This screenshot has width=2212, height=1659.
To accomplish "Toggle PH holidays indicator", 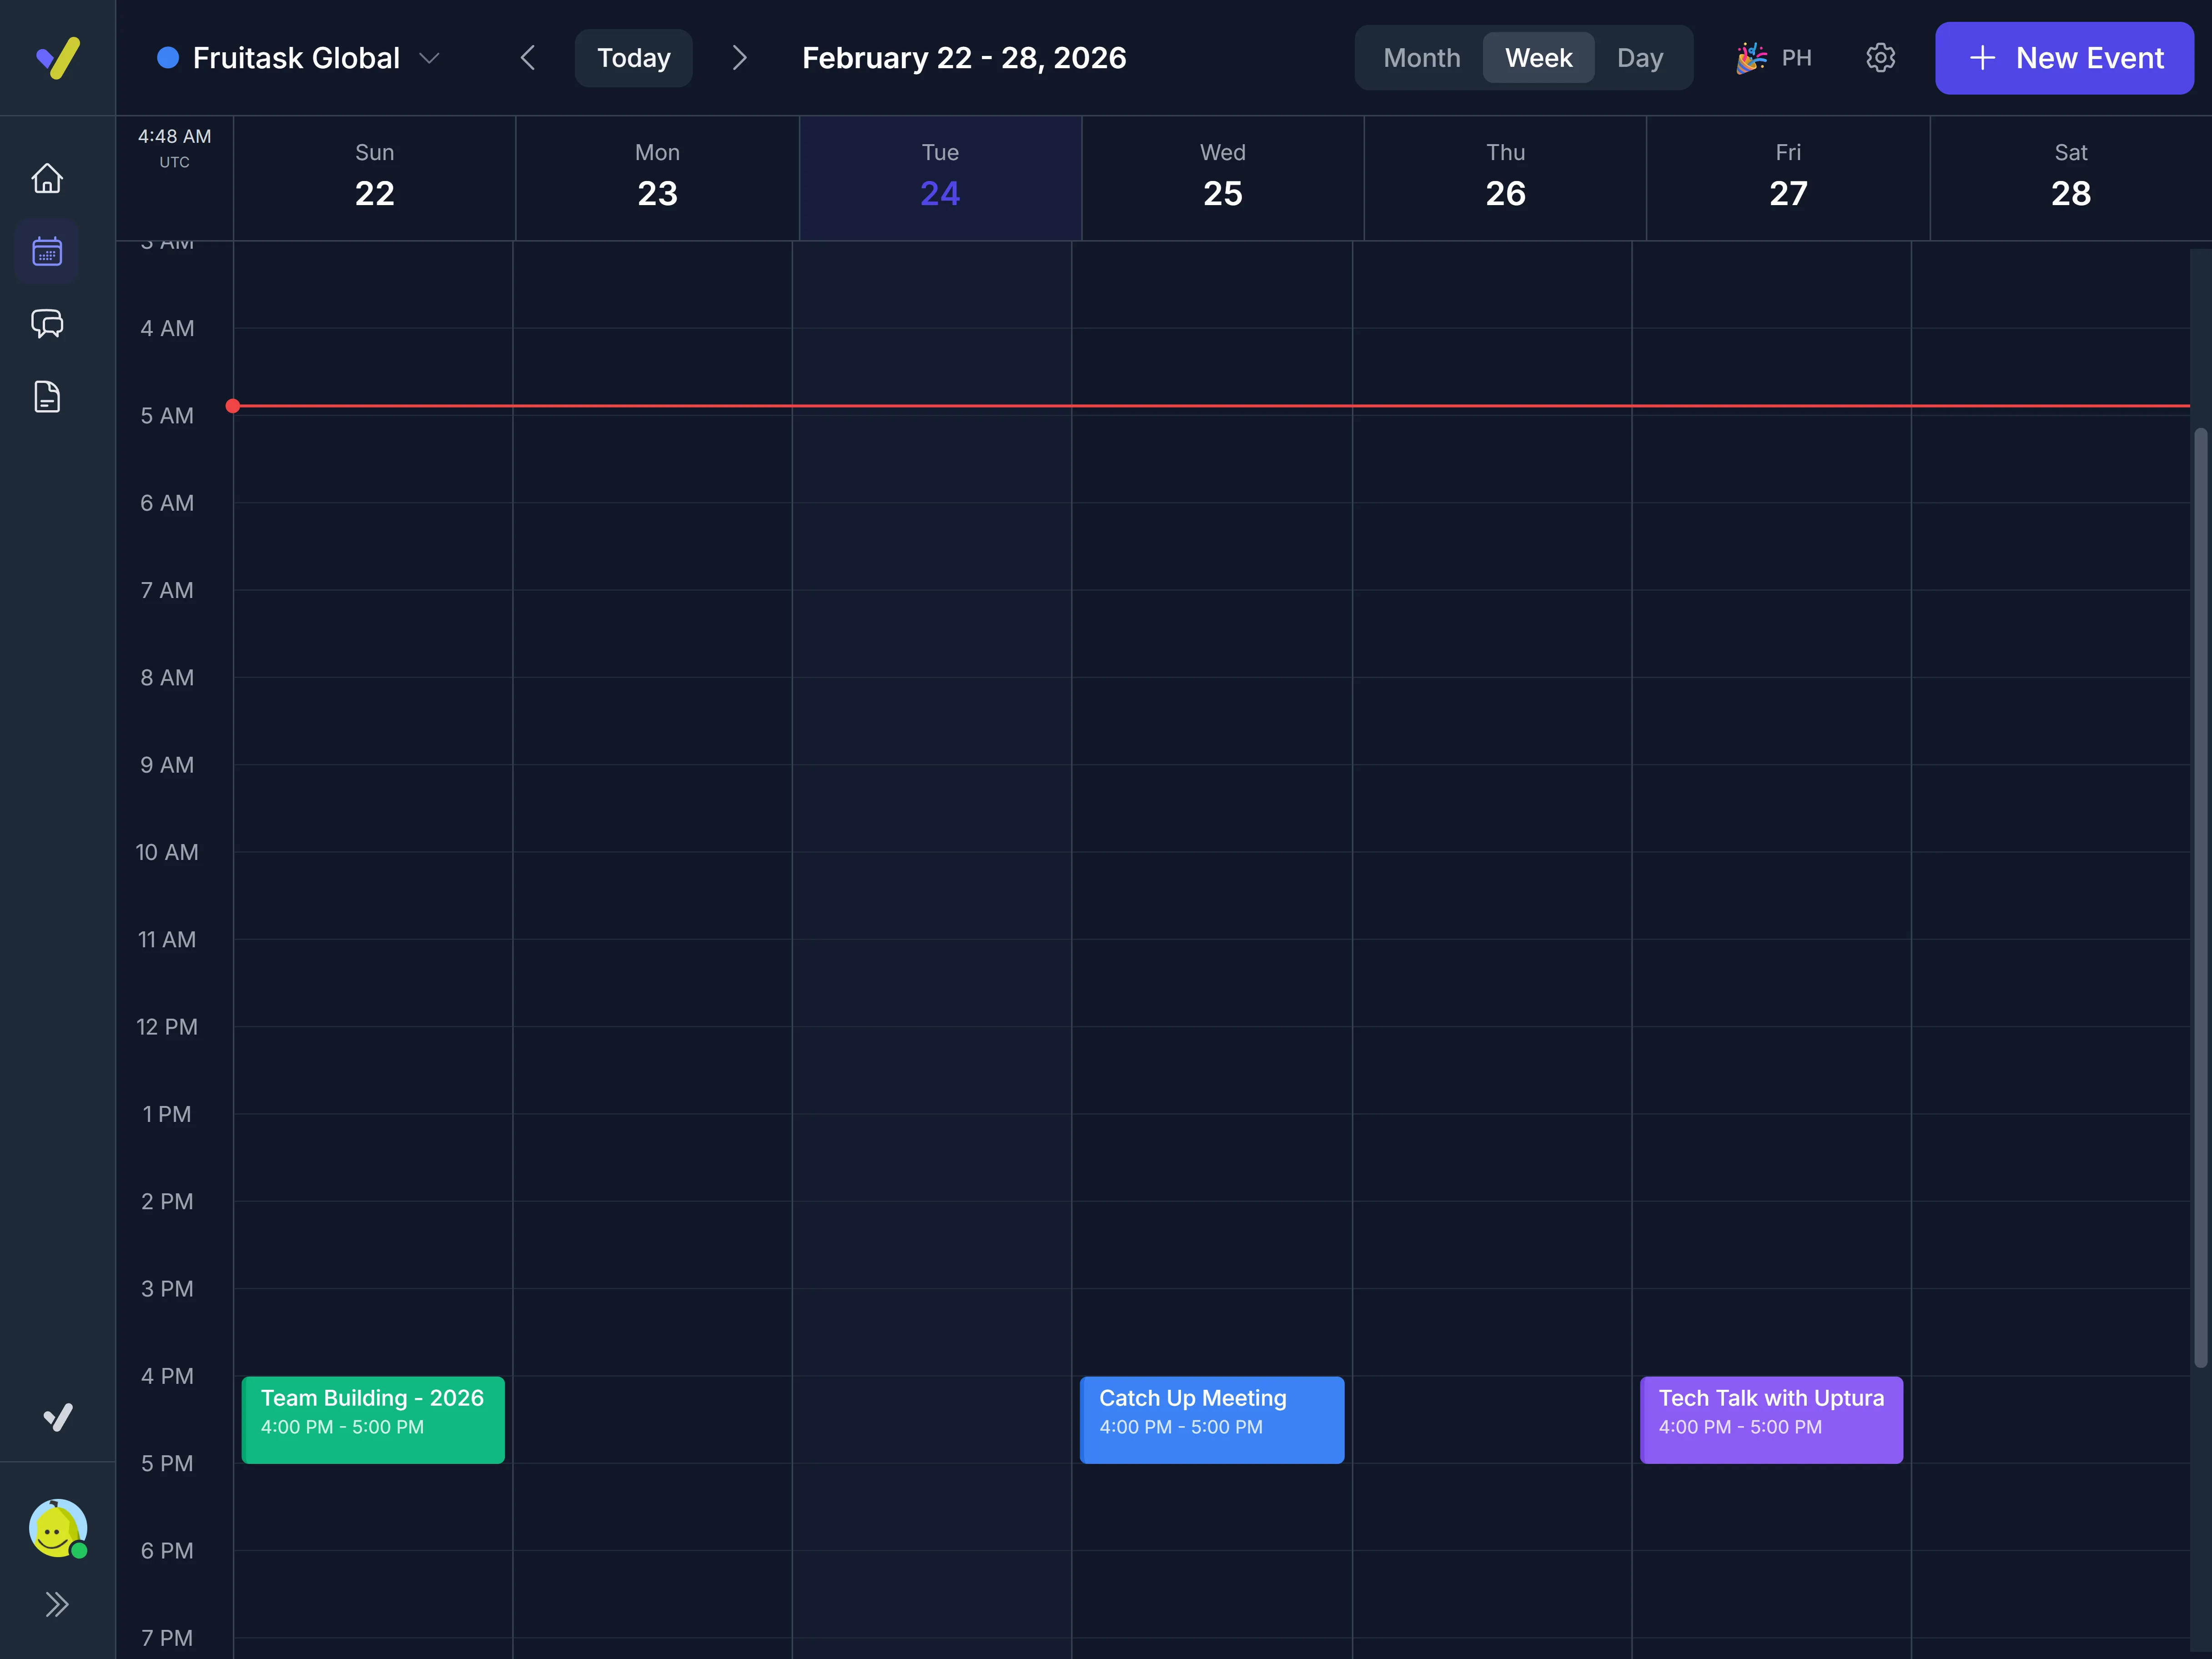I will coord(1775,58).
